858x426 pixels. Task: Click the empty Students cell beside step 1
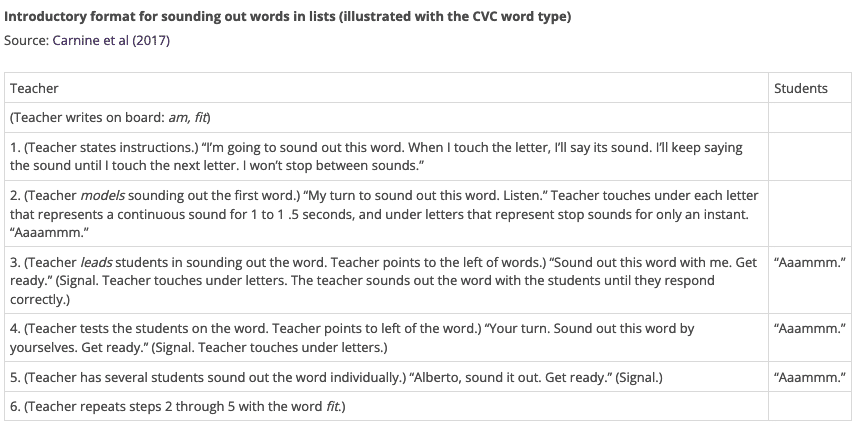(x=811, y=156)
